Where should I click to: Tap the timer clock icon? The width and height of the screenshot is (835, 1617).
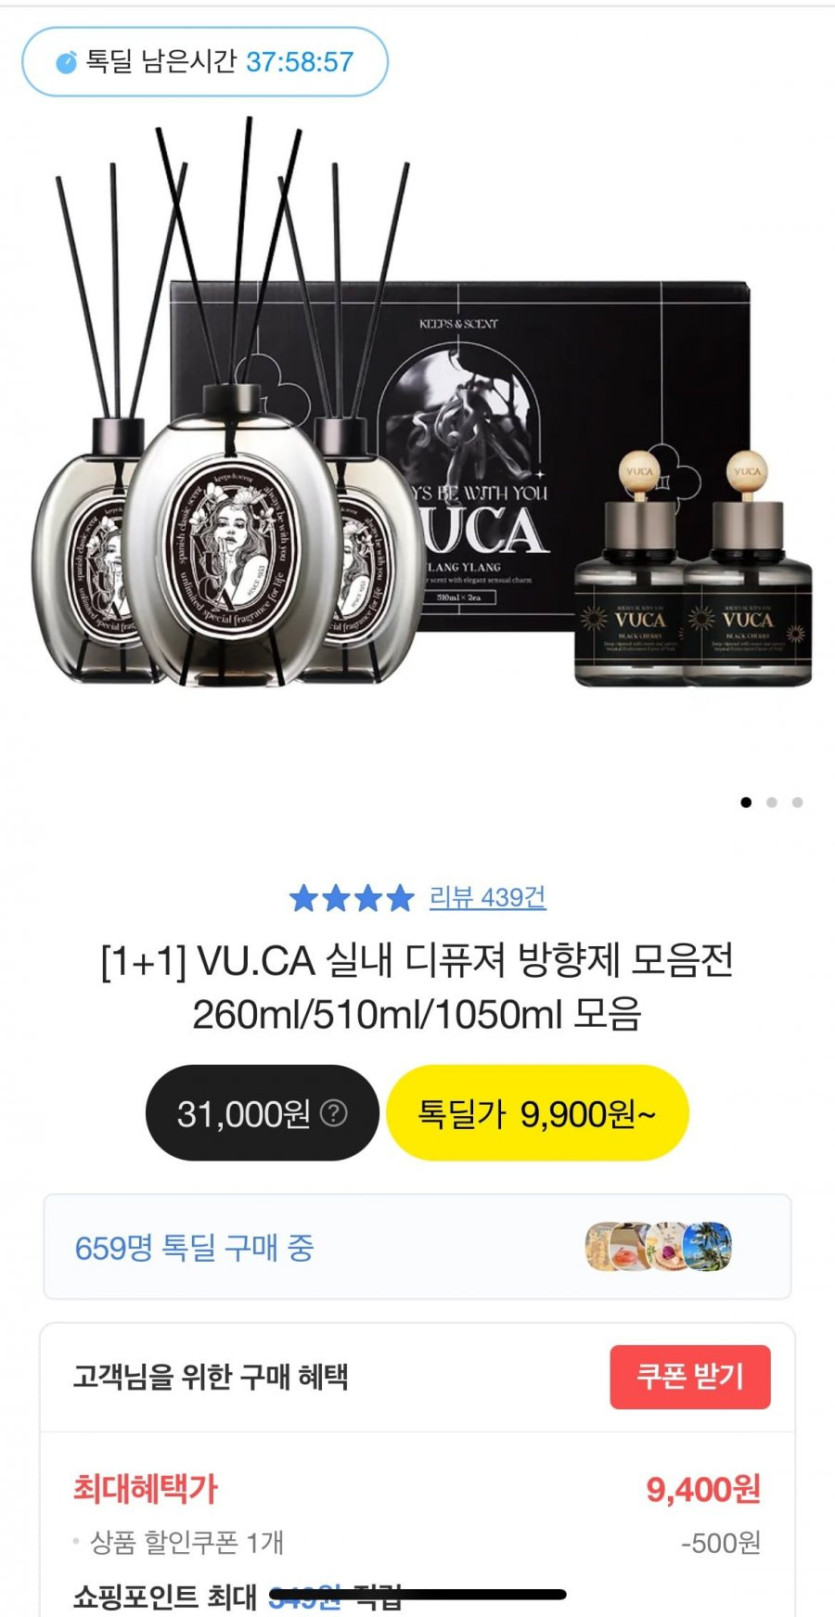pos(66,62)
